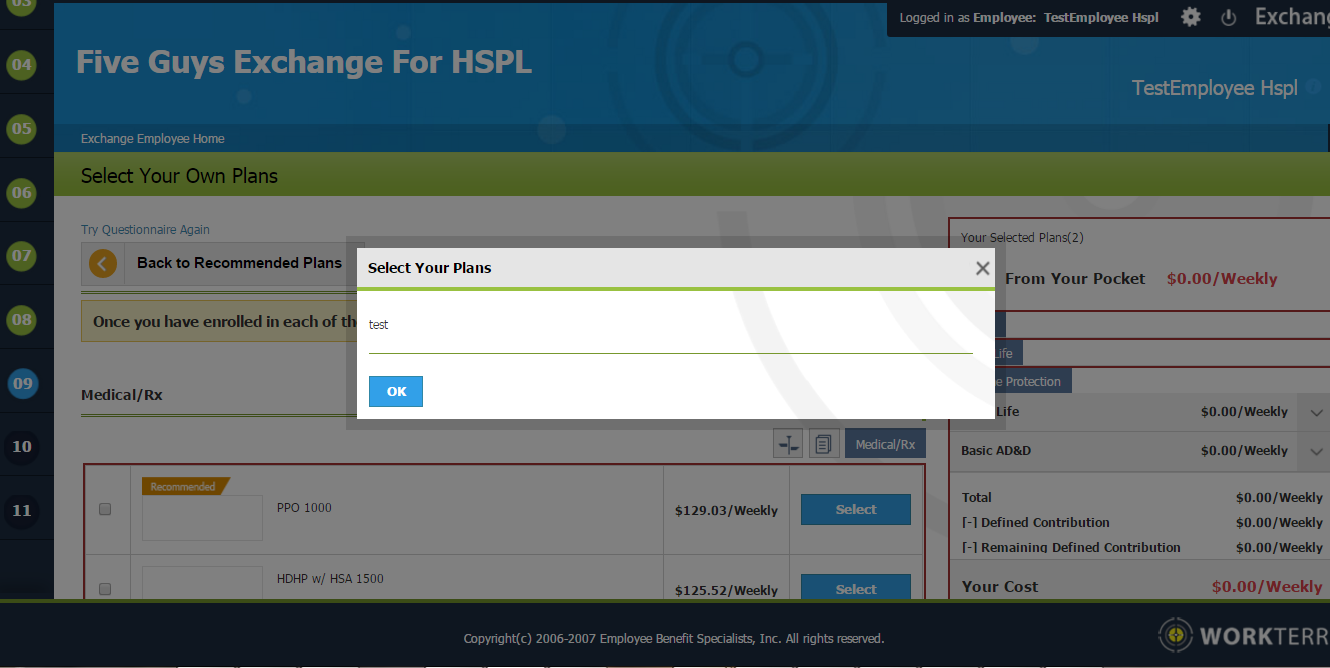The height and width of the screenshot is (668, 1330).
Task: Open Try Questionnaire Again link
Action: pyautogui.click(x=145, y=230)
